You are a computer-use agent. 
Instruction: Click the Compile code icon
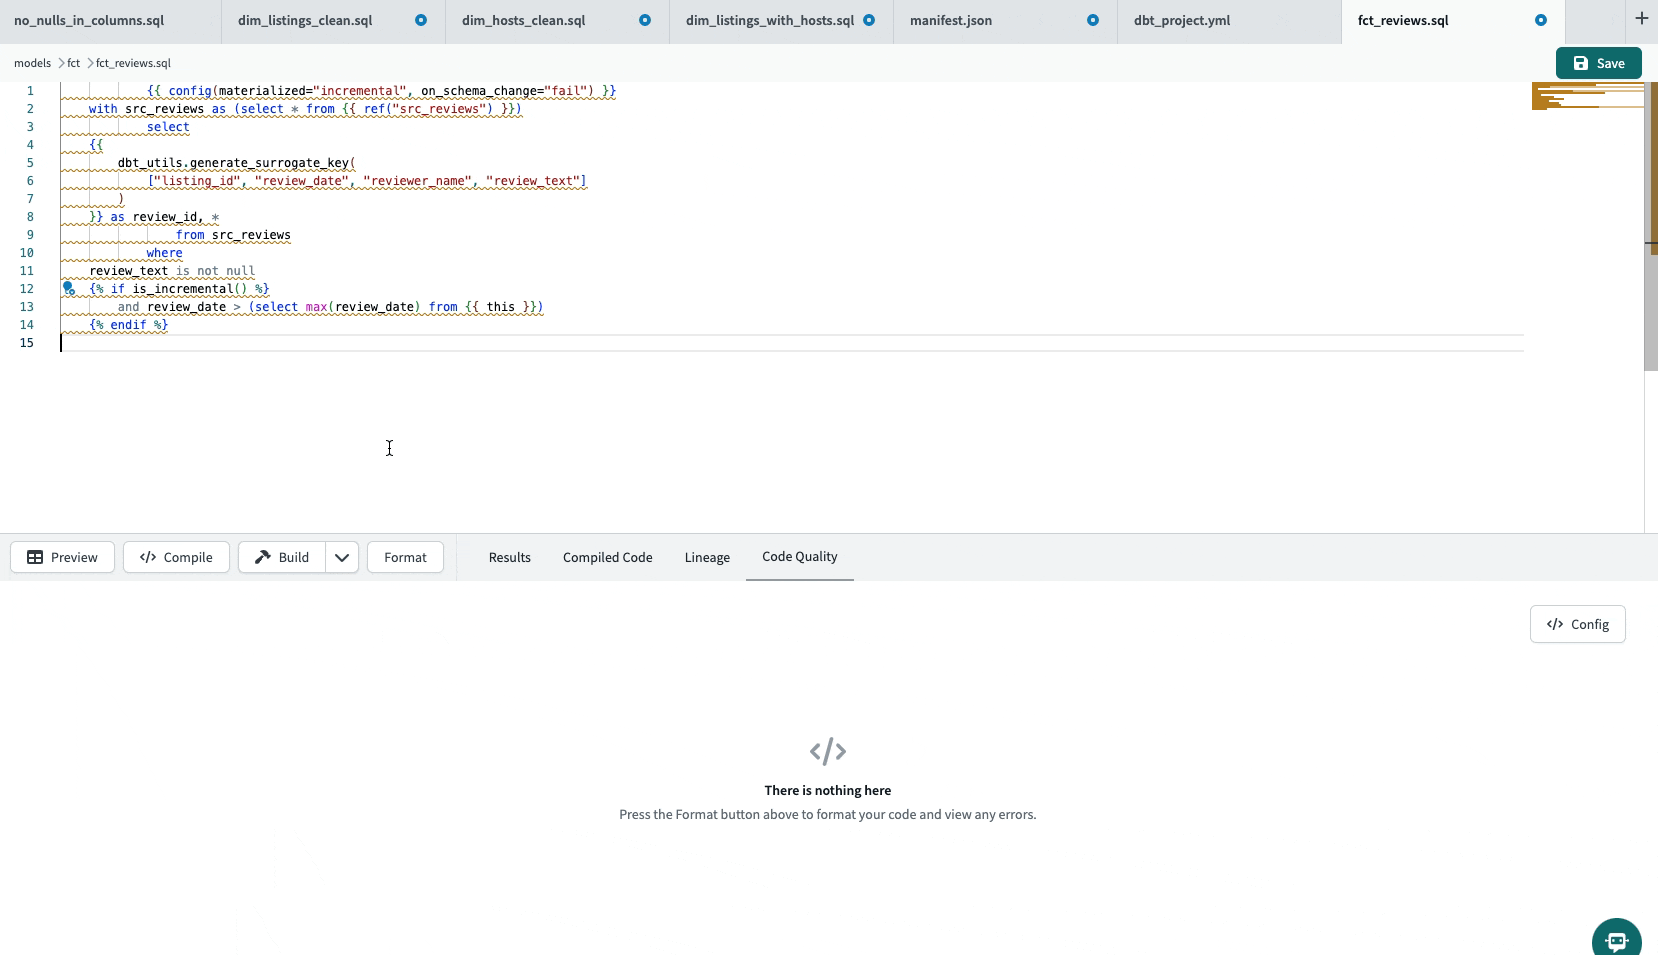point(147,557)
